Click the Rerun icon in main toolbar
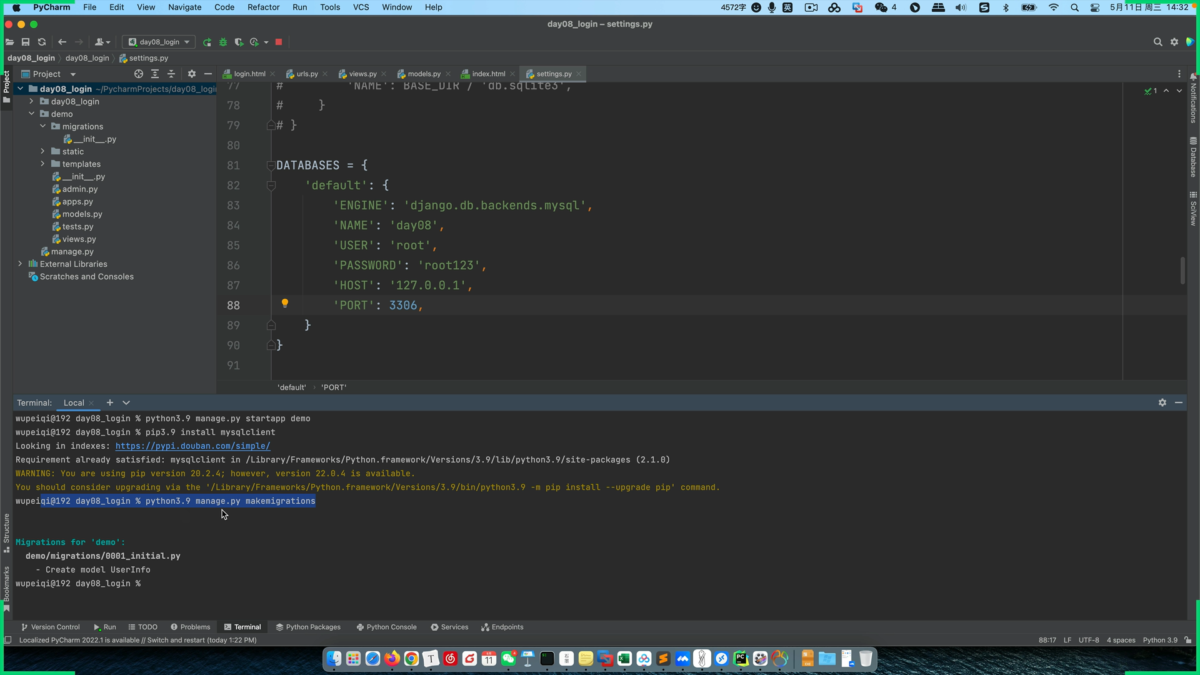 click(x=207, y=42)
